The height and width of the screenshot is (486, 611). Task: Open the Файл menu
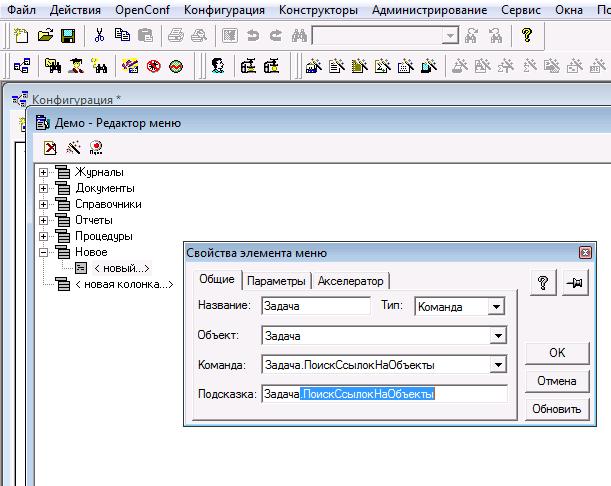pos(21,10)
